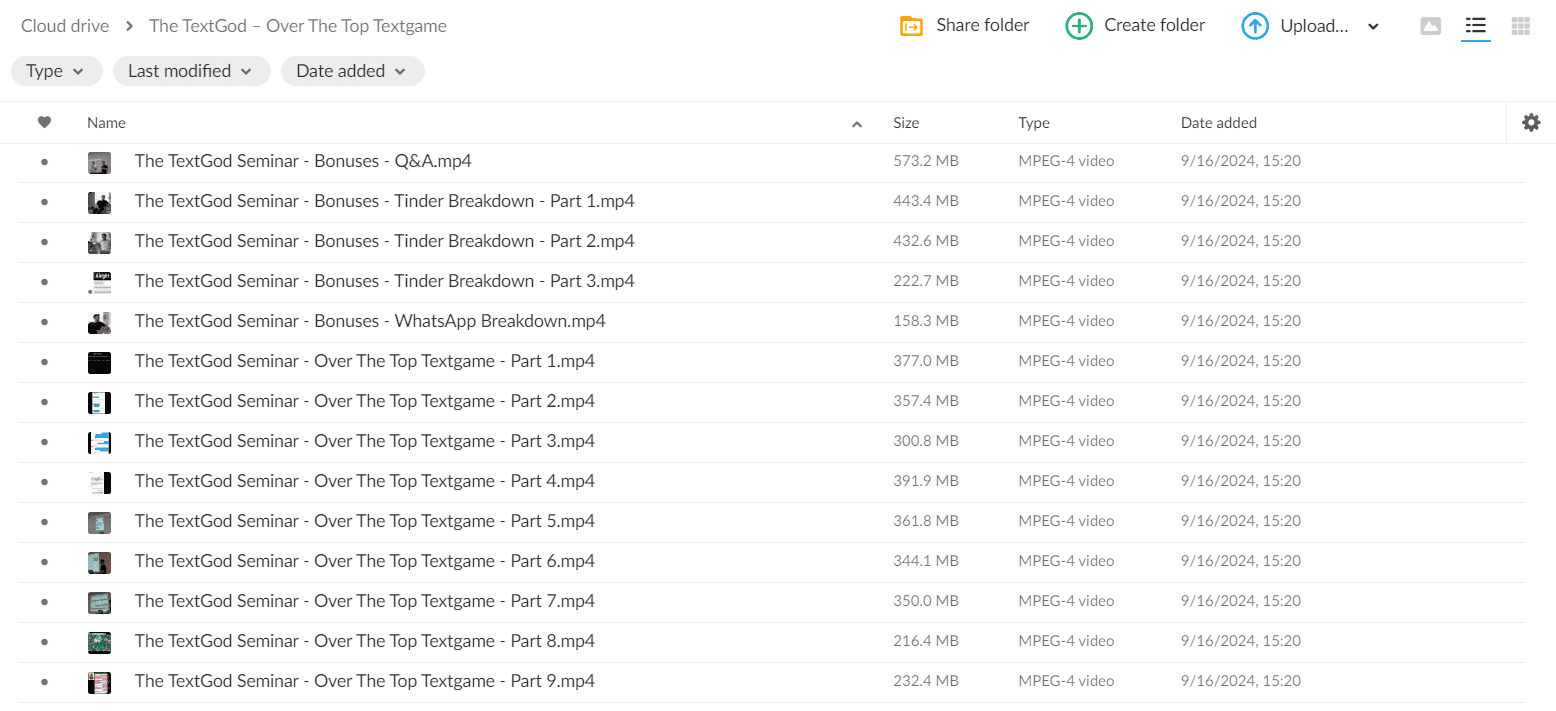Click thumbnail of WhatsApp Breakdown video

click(99, 322)
